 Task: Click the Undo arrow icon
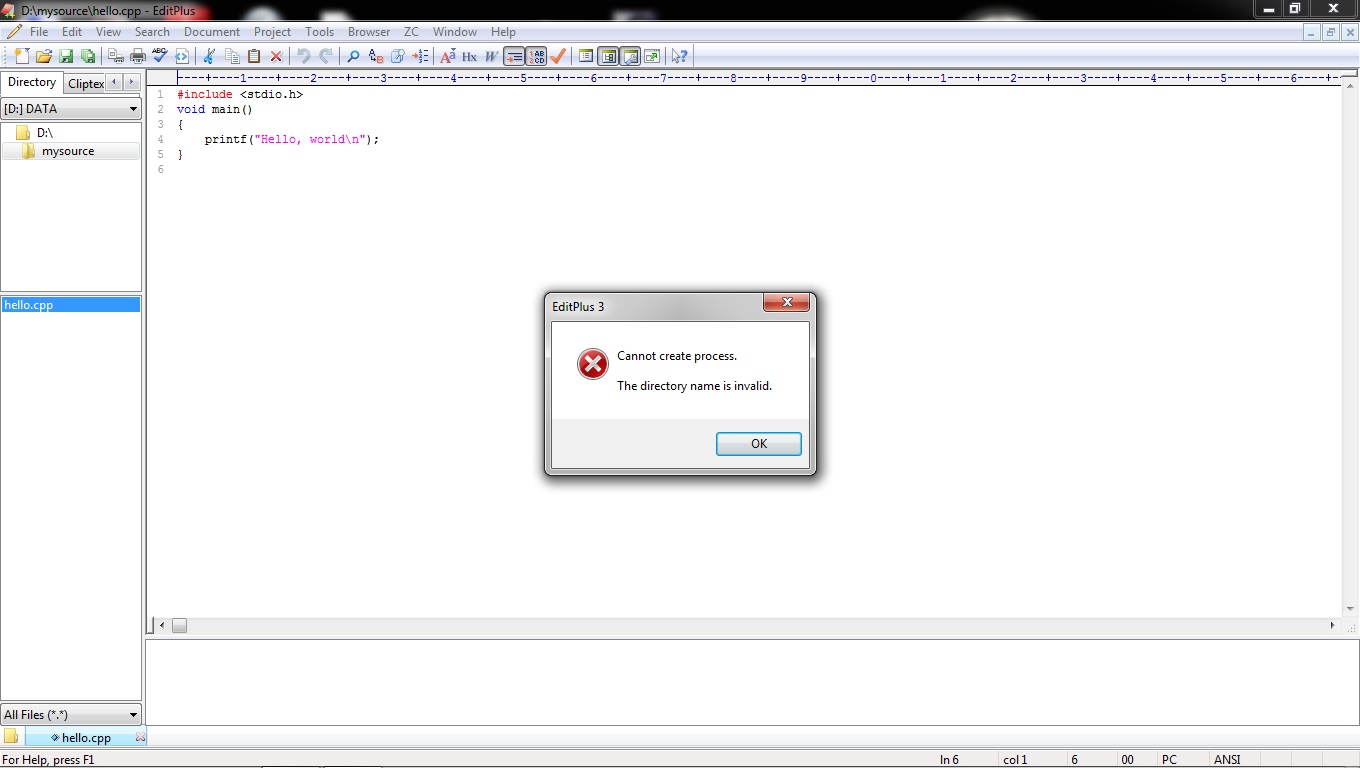[304, 56]
